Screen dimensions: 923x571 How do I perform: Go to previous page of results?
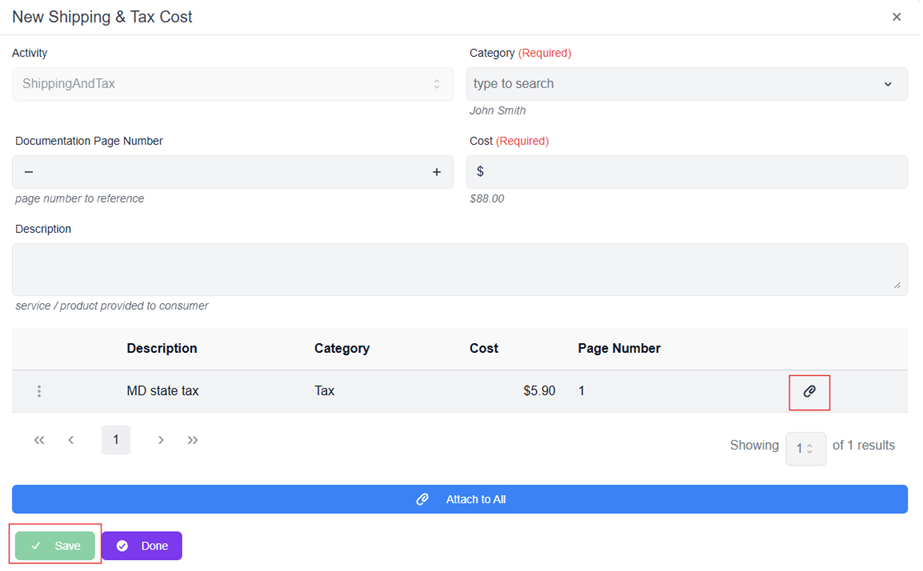(x=71, y=440)
